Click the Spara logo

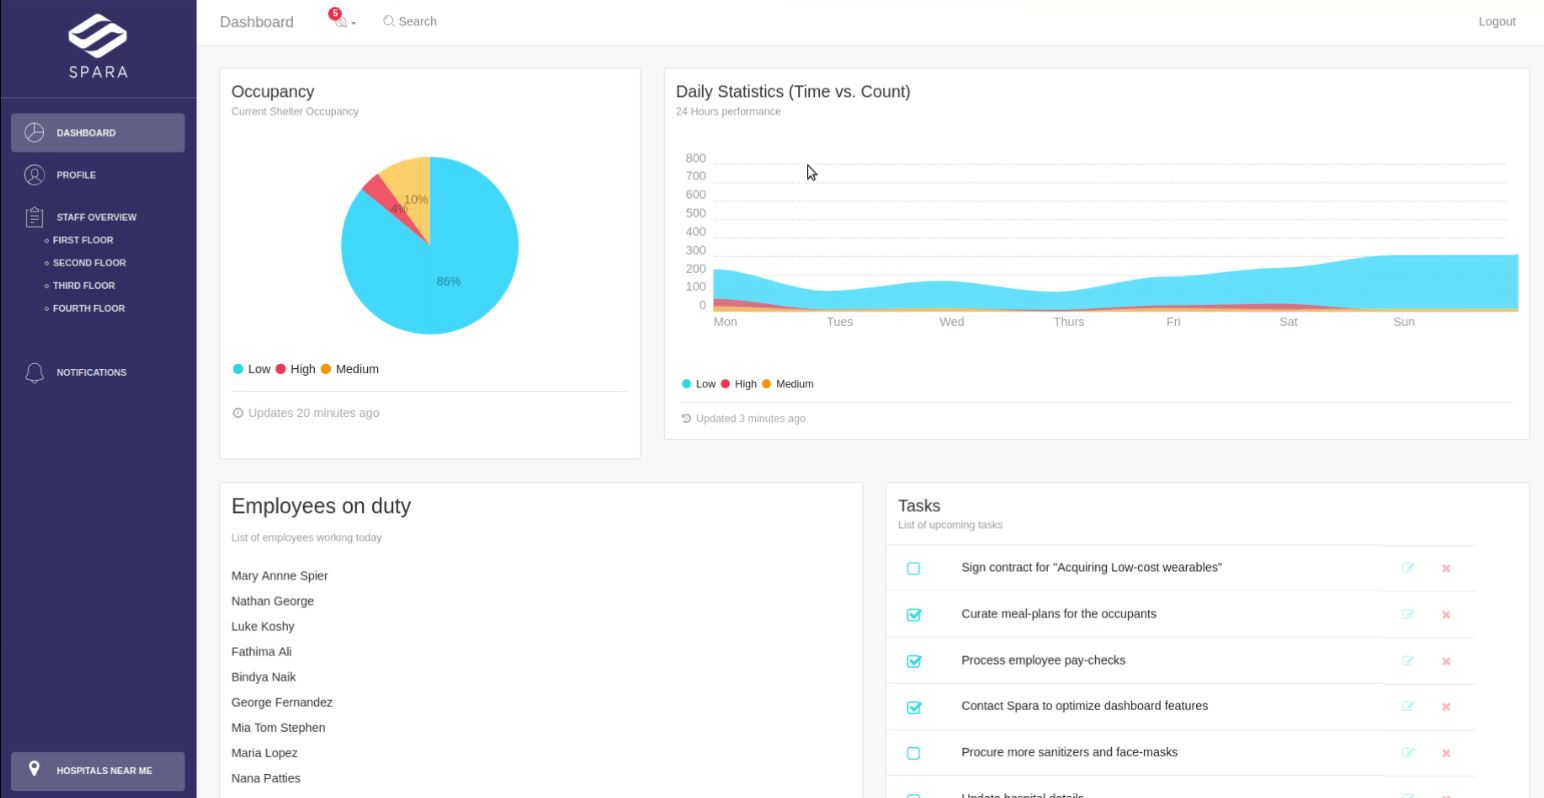[98, 46]
